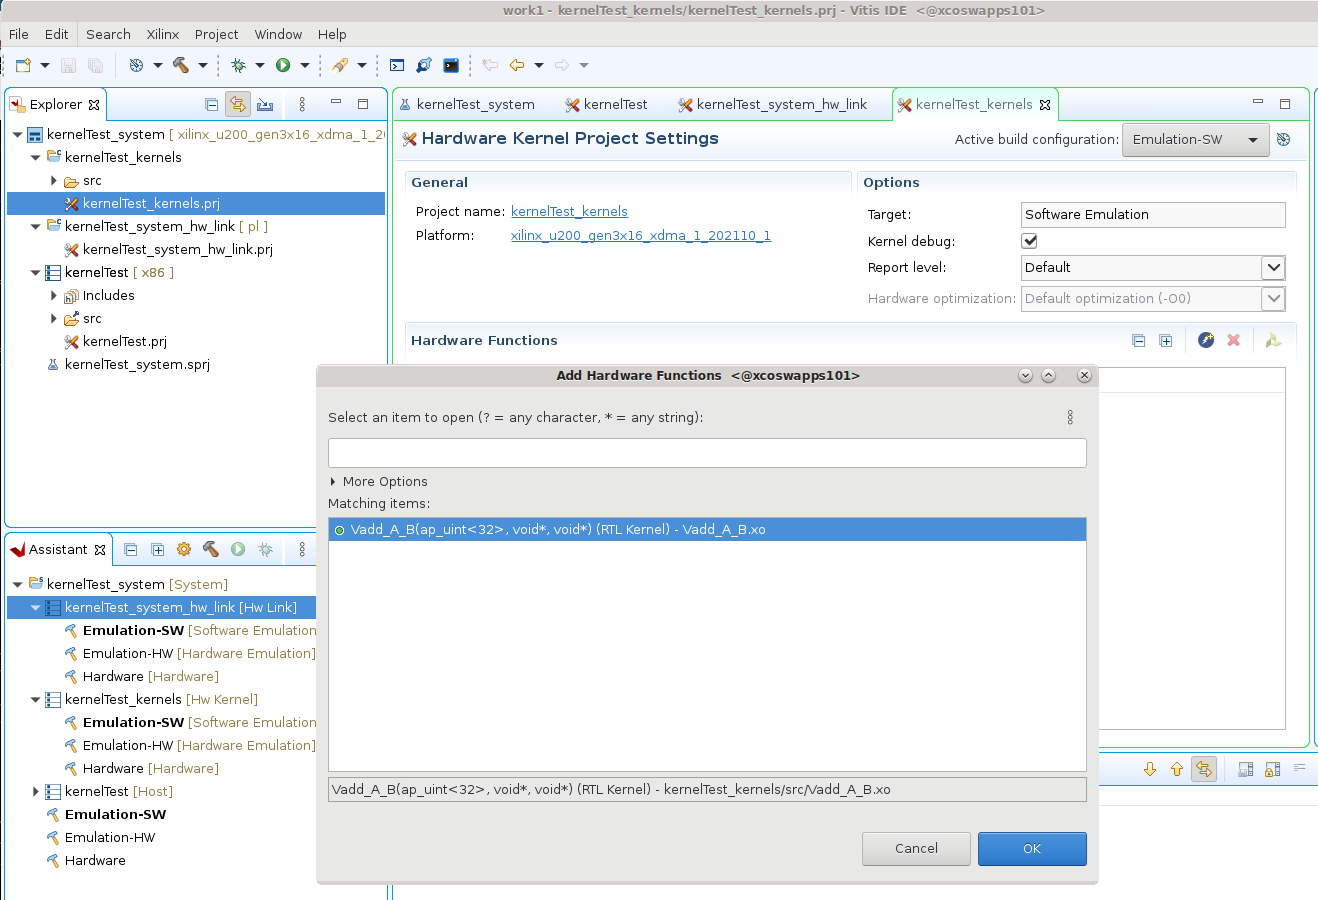The image size is (1318, 900).
Task: Open dialog view menu dots icon
Action: [1070, 417]
